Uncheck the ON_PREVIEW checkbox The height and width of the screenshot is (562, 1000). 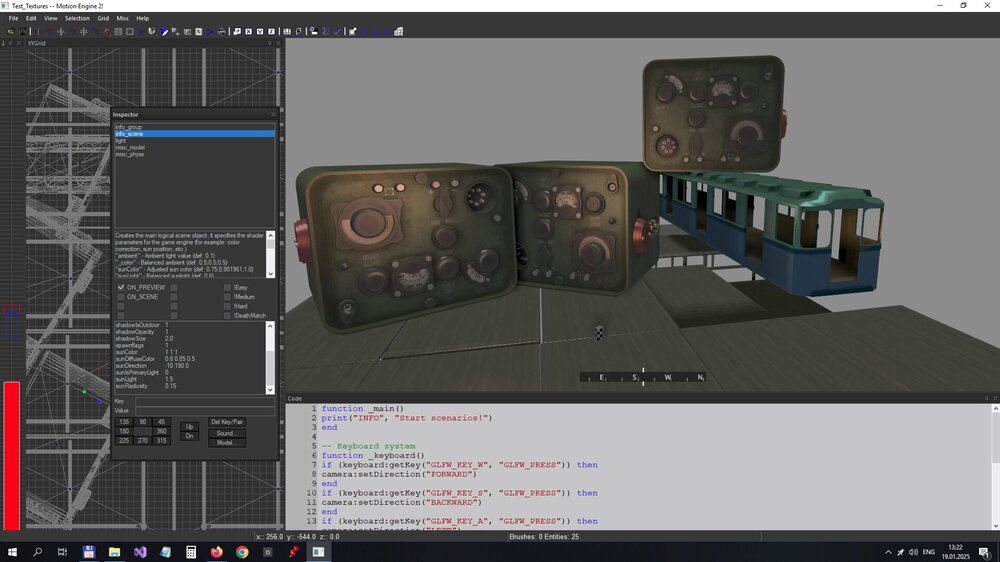[121, 287]
